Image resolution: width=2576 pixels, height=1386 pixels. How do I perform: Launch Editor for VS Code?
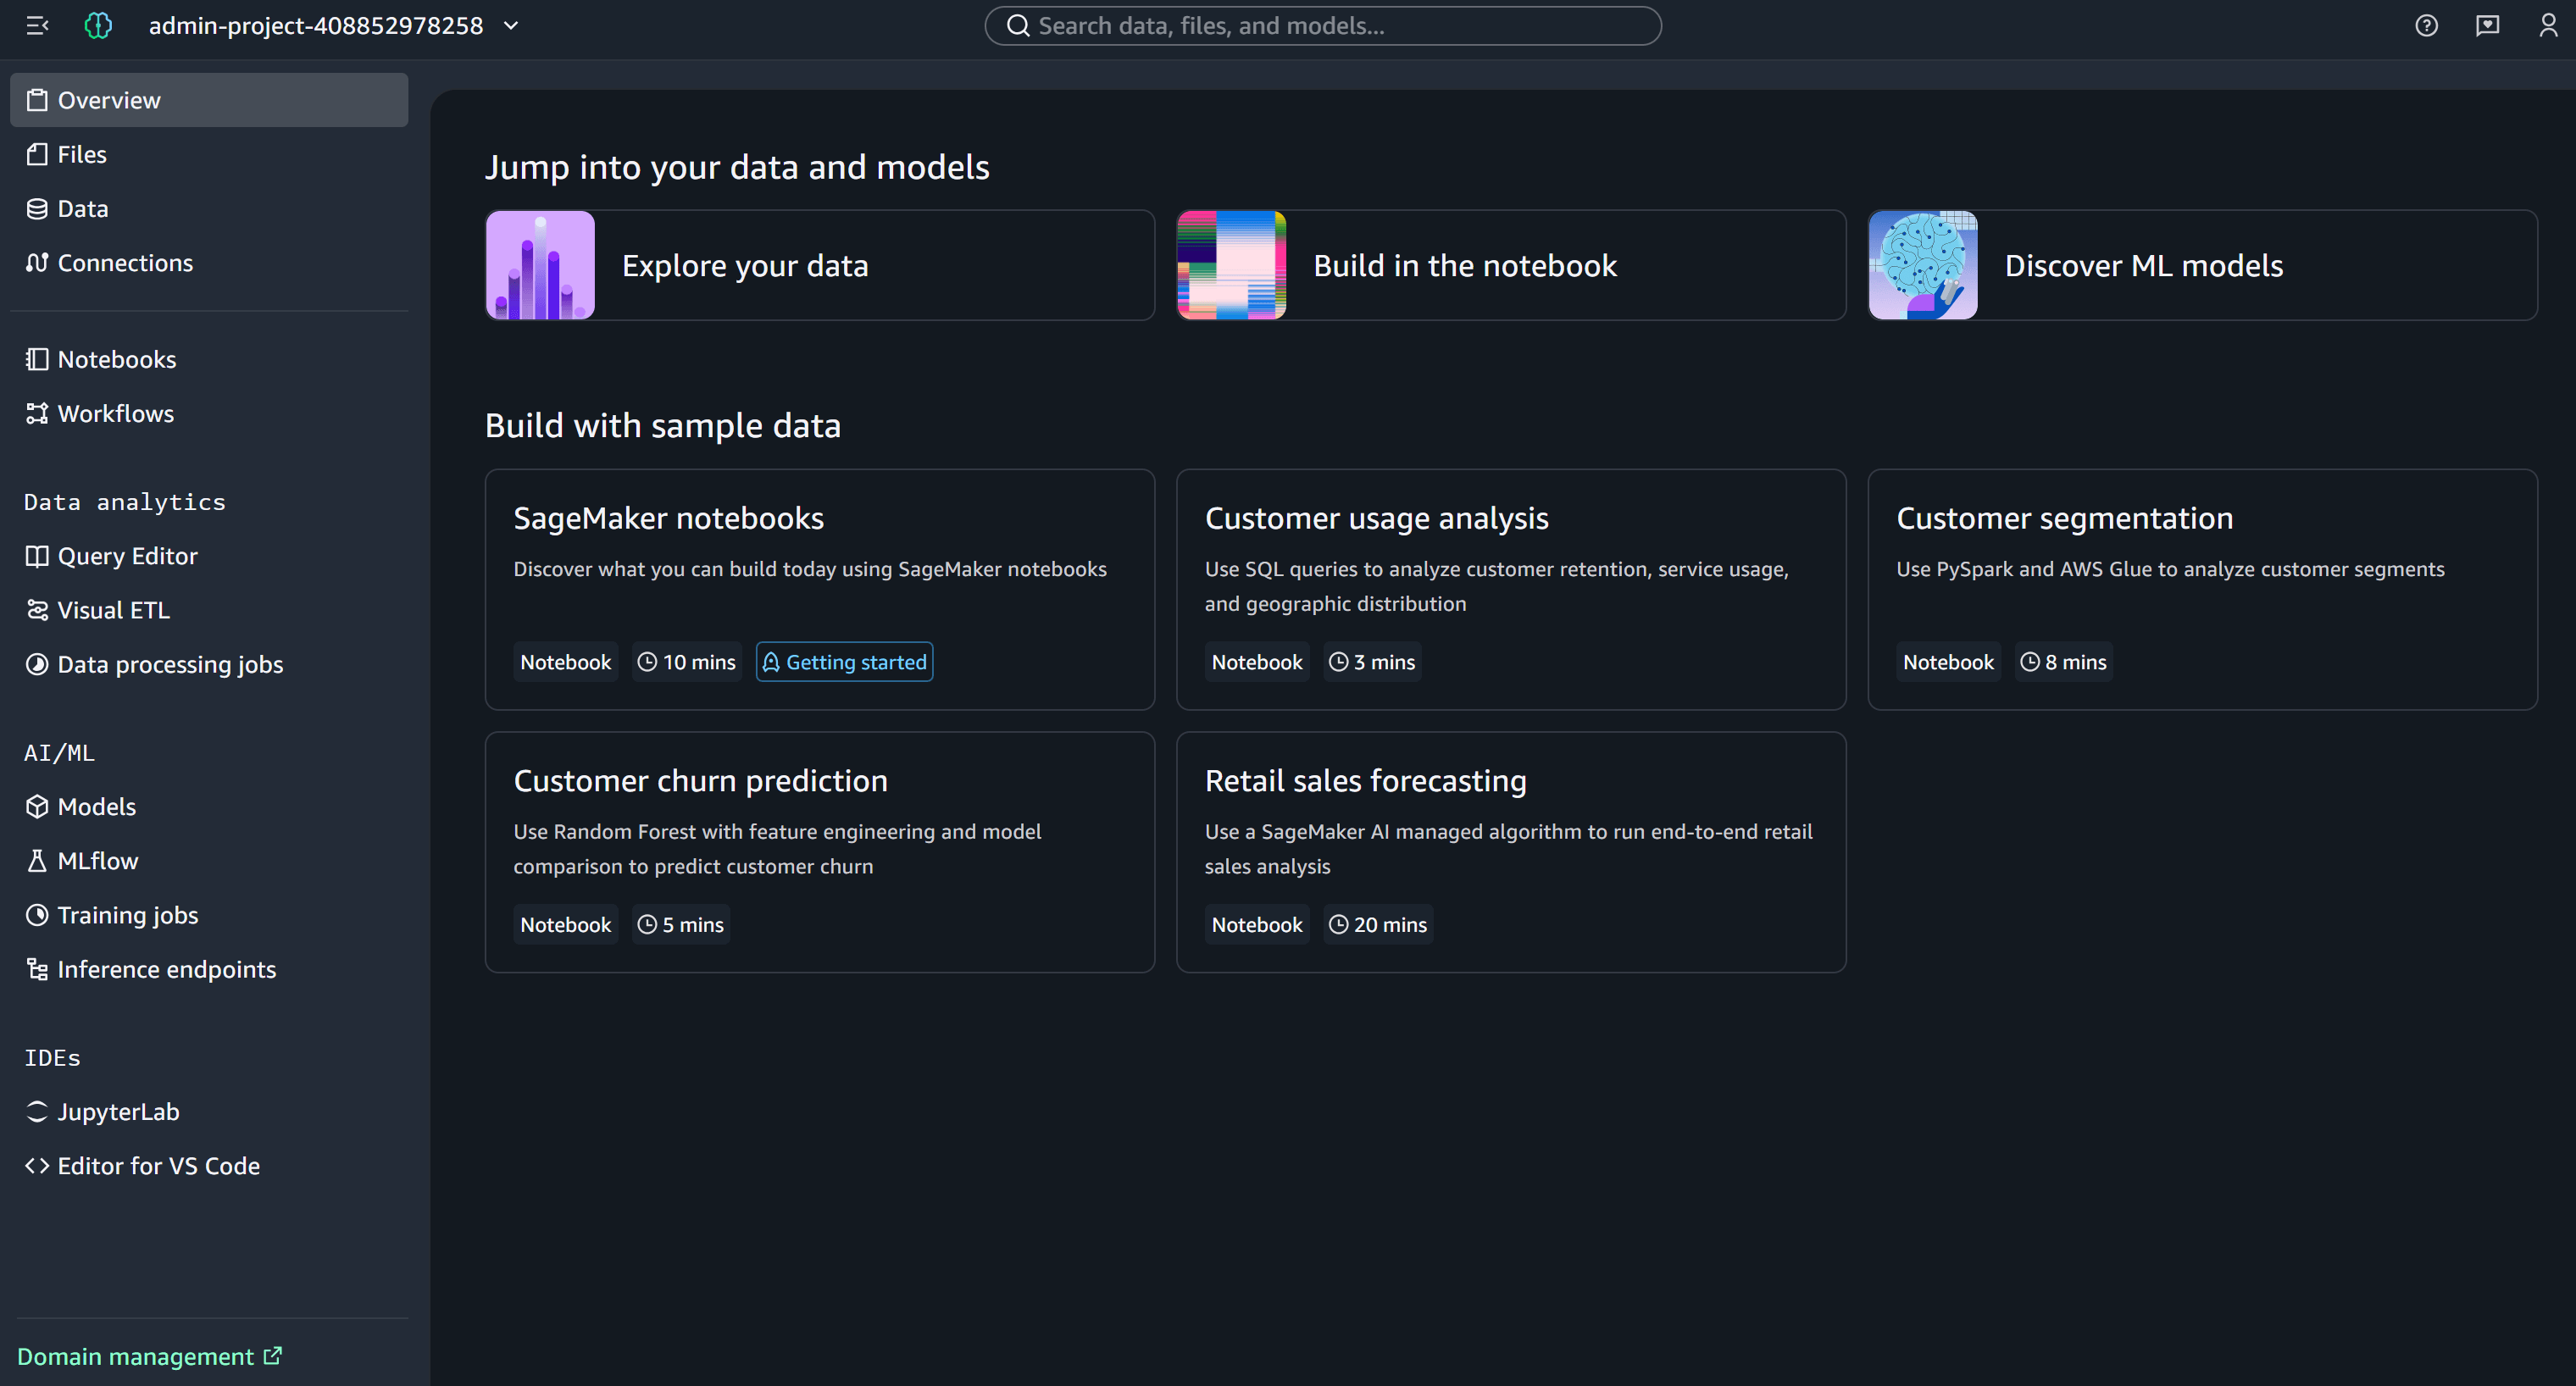click(209, 1165)
